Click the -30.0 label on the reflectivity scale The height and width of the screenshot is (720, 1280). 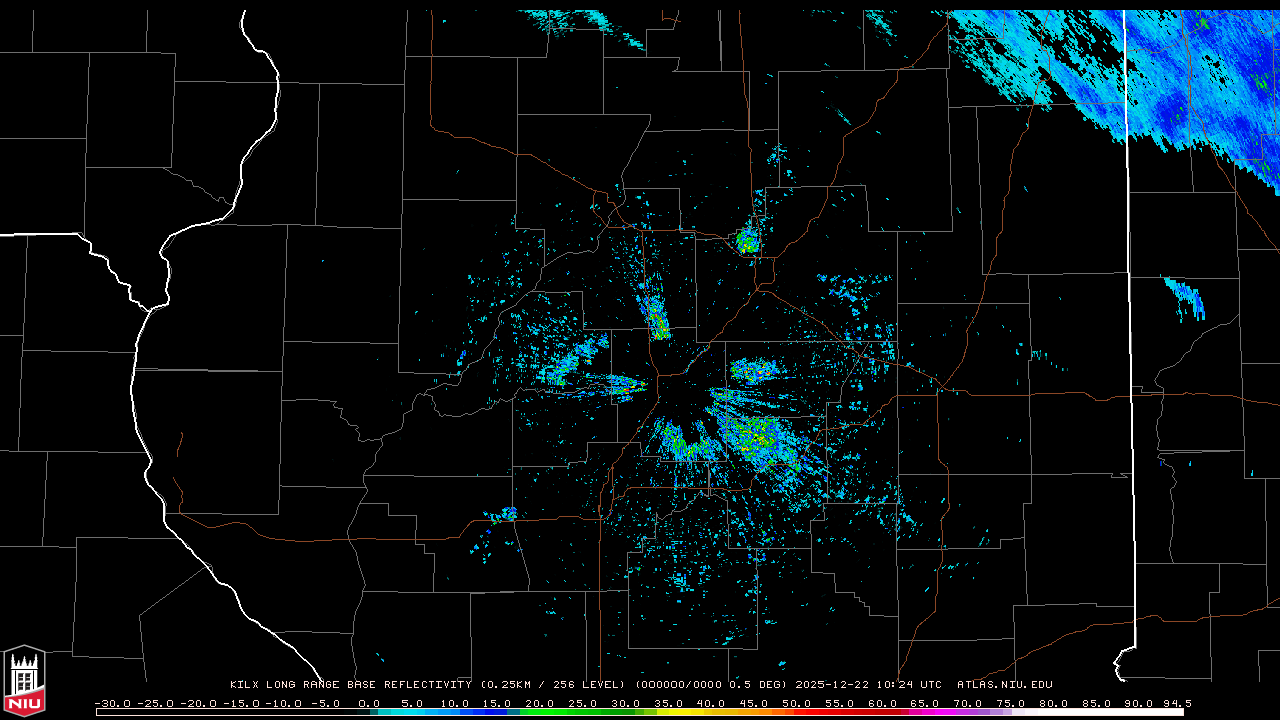[113, 703]
